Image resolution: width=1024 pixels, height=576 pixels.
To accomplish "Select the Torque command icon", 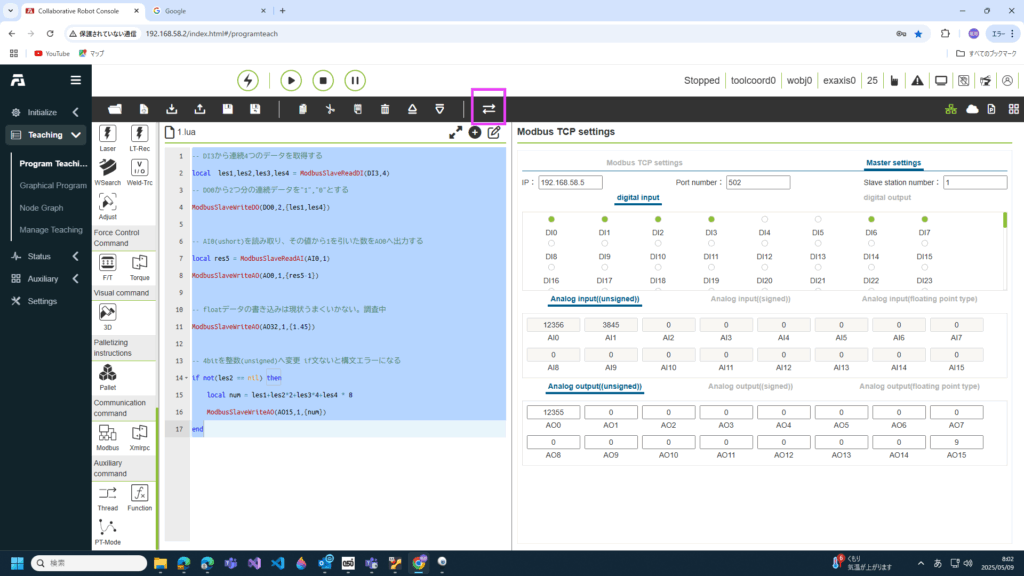I will (x=139, y=268).
